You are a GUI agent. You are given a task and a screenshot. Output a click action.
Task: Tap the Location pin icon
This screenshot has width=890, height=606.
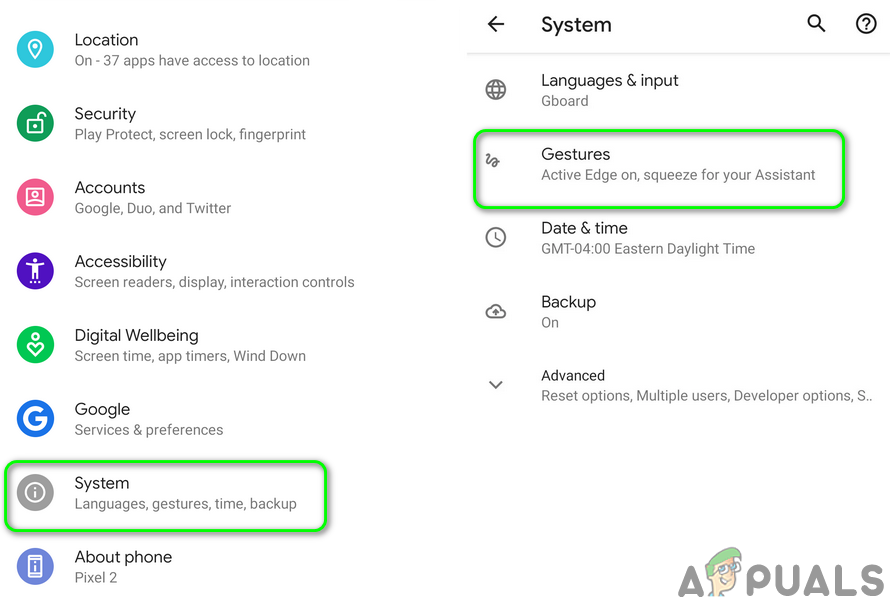click(x=35, y=49)
